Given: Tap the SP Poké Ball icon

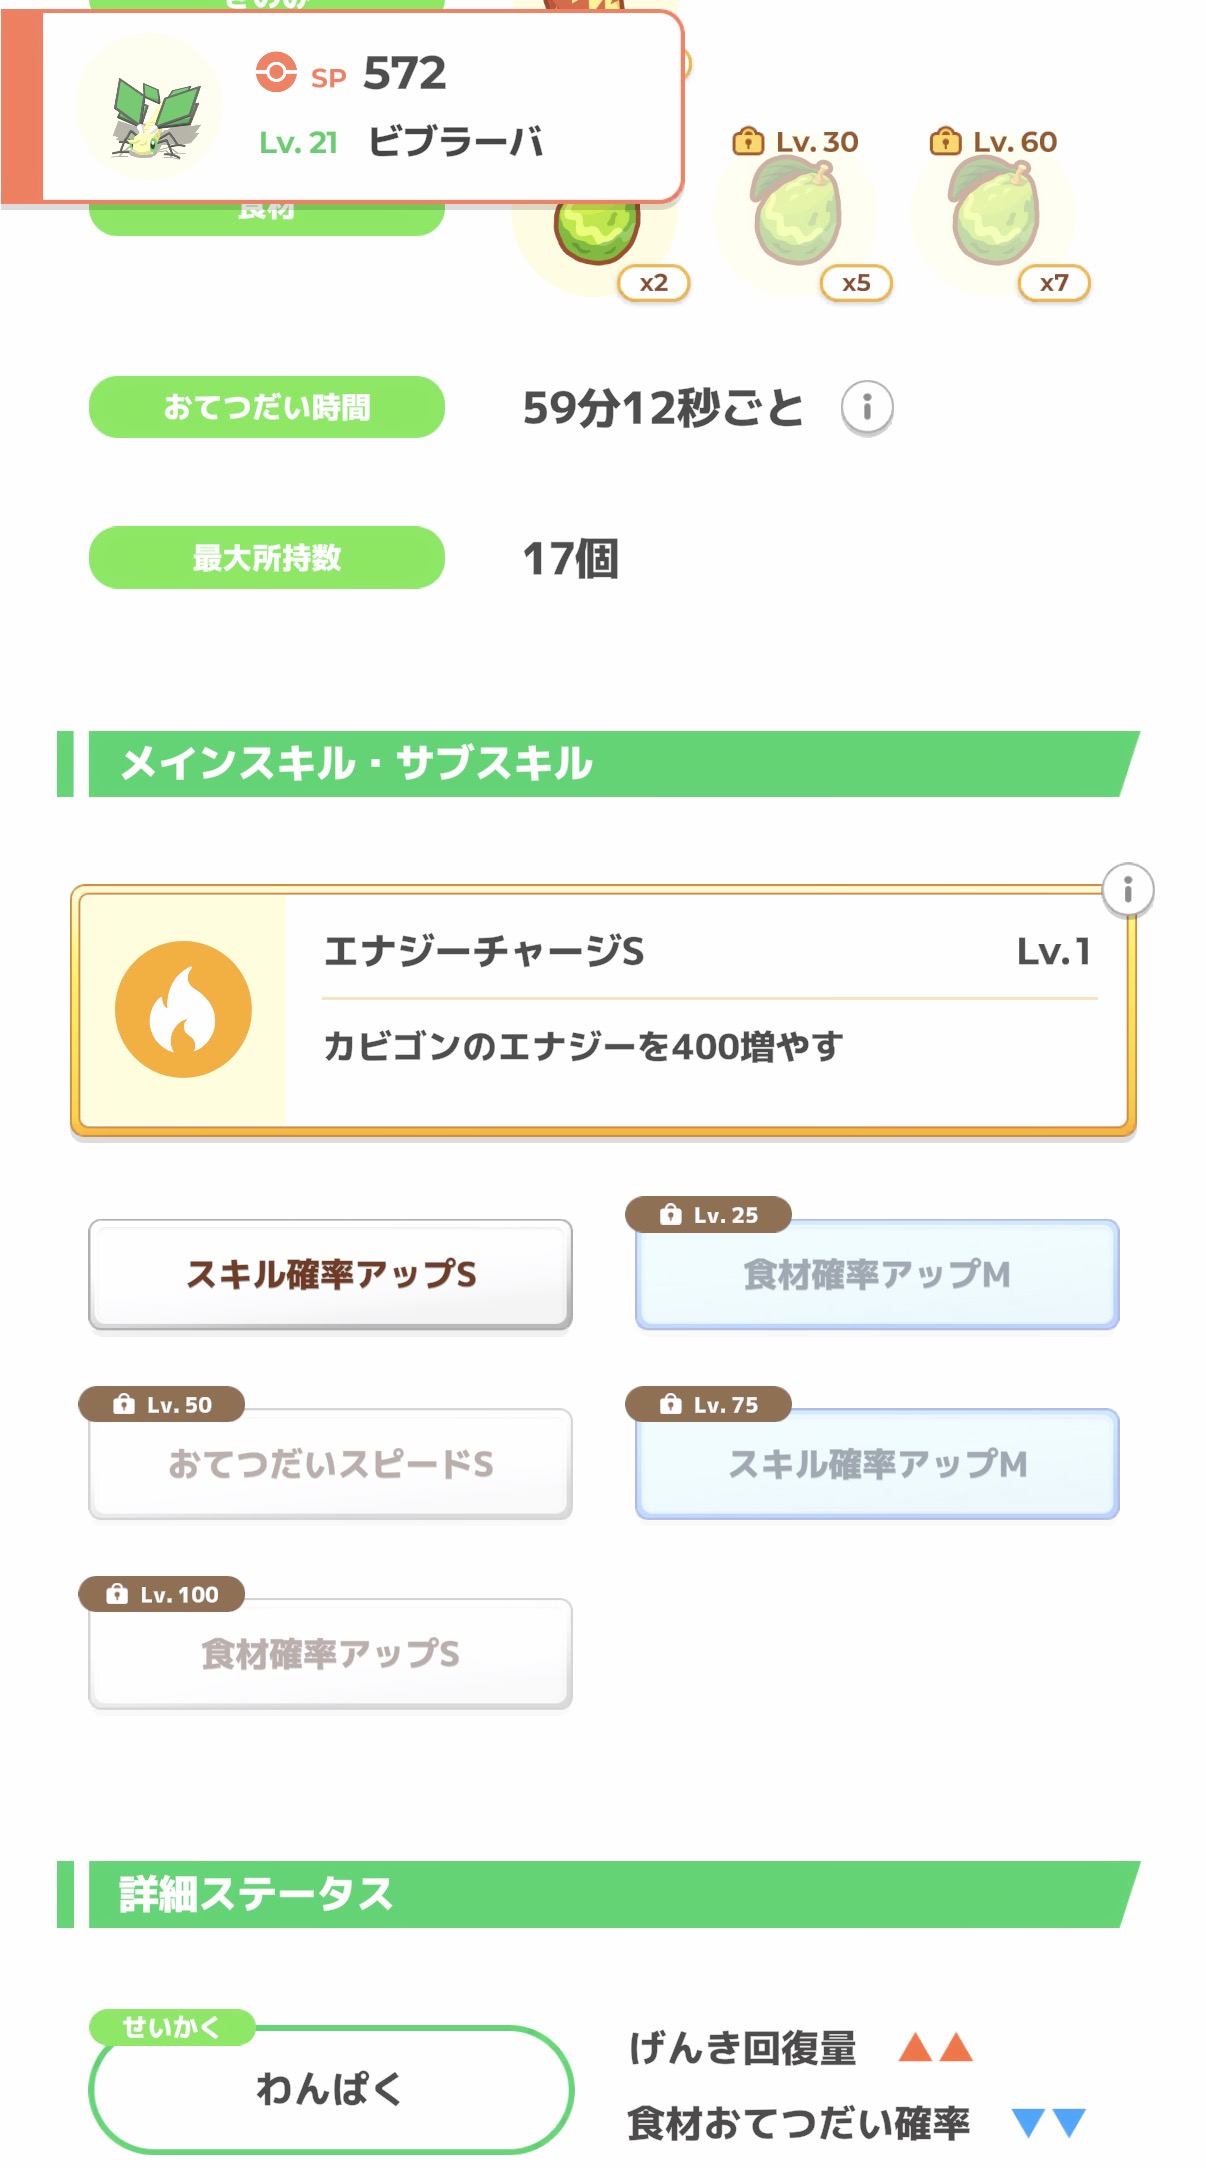Looking at the screenshot, I should tap(276, 73).
